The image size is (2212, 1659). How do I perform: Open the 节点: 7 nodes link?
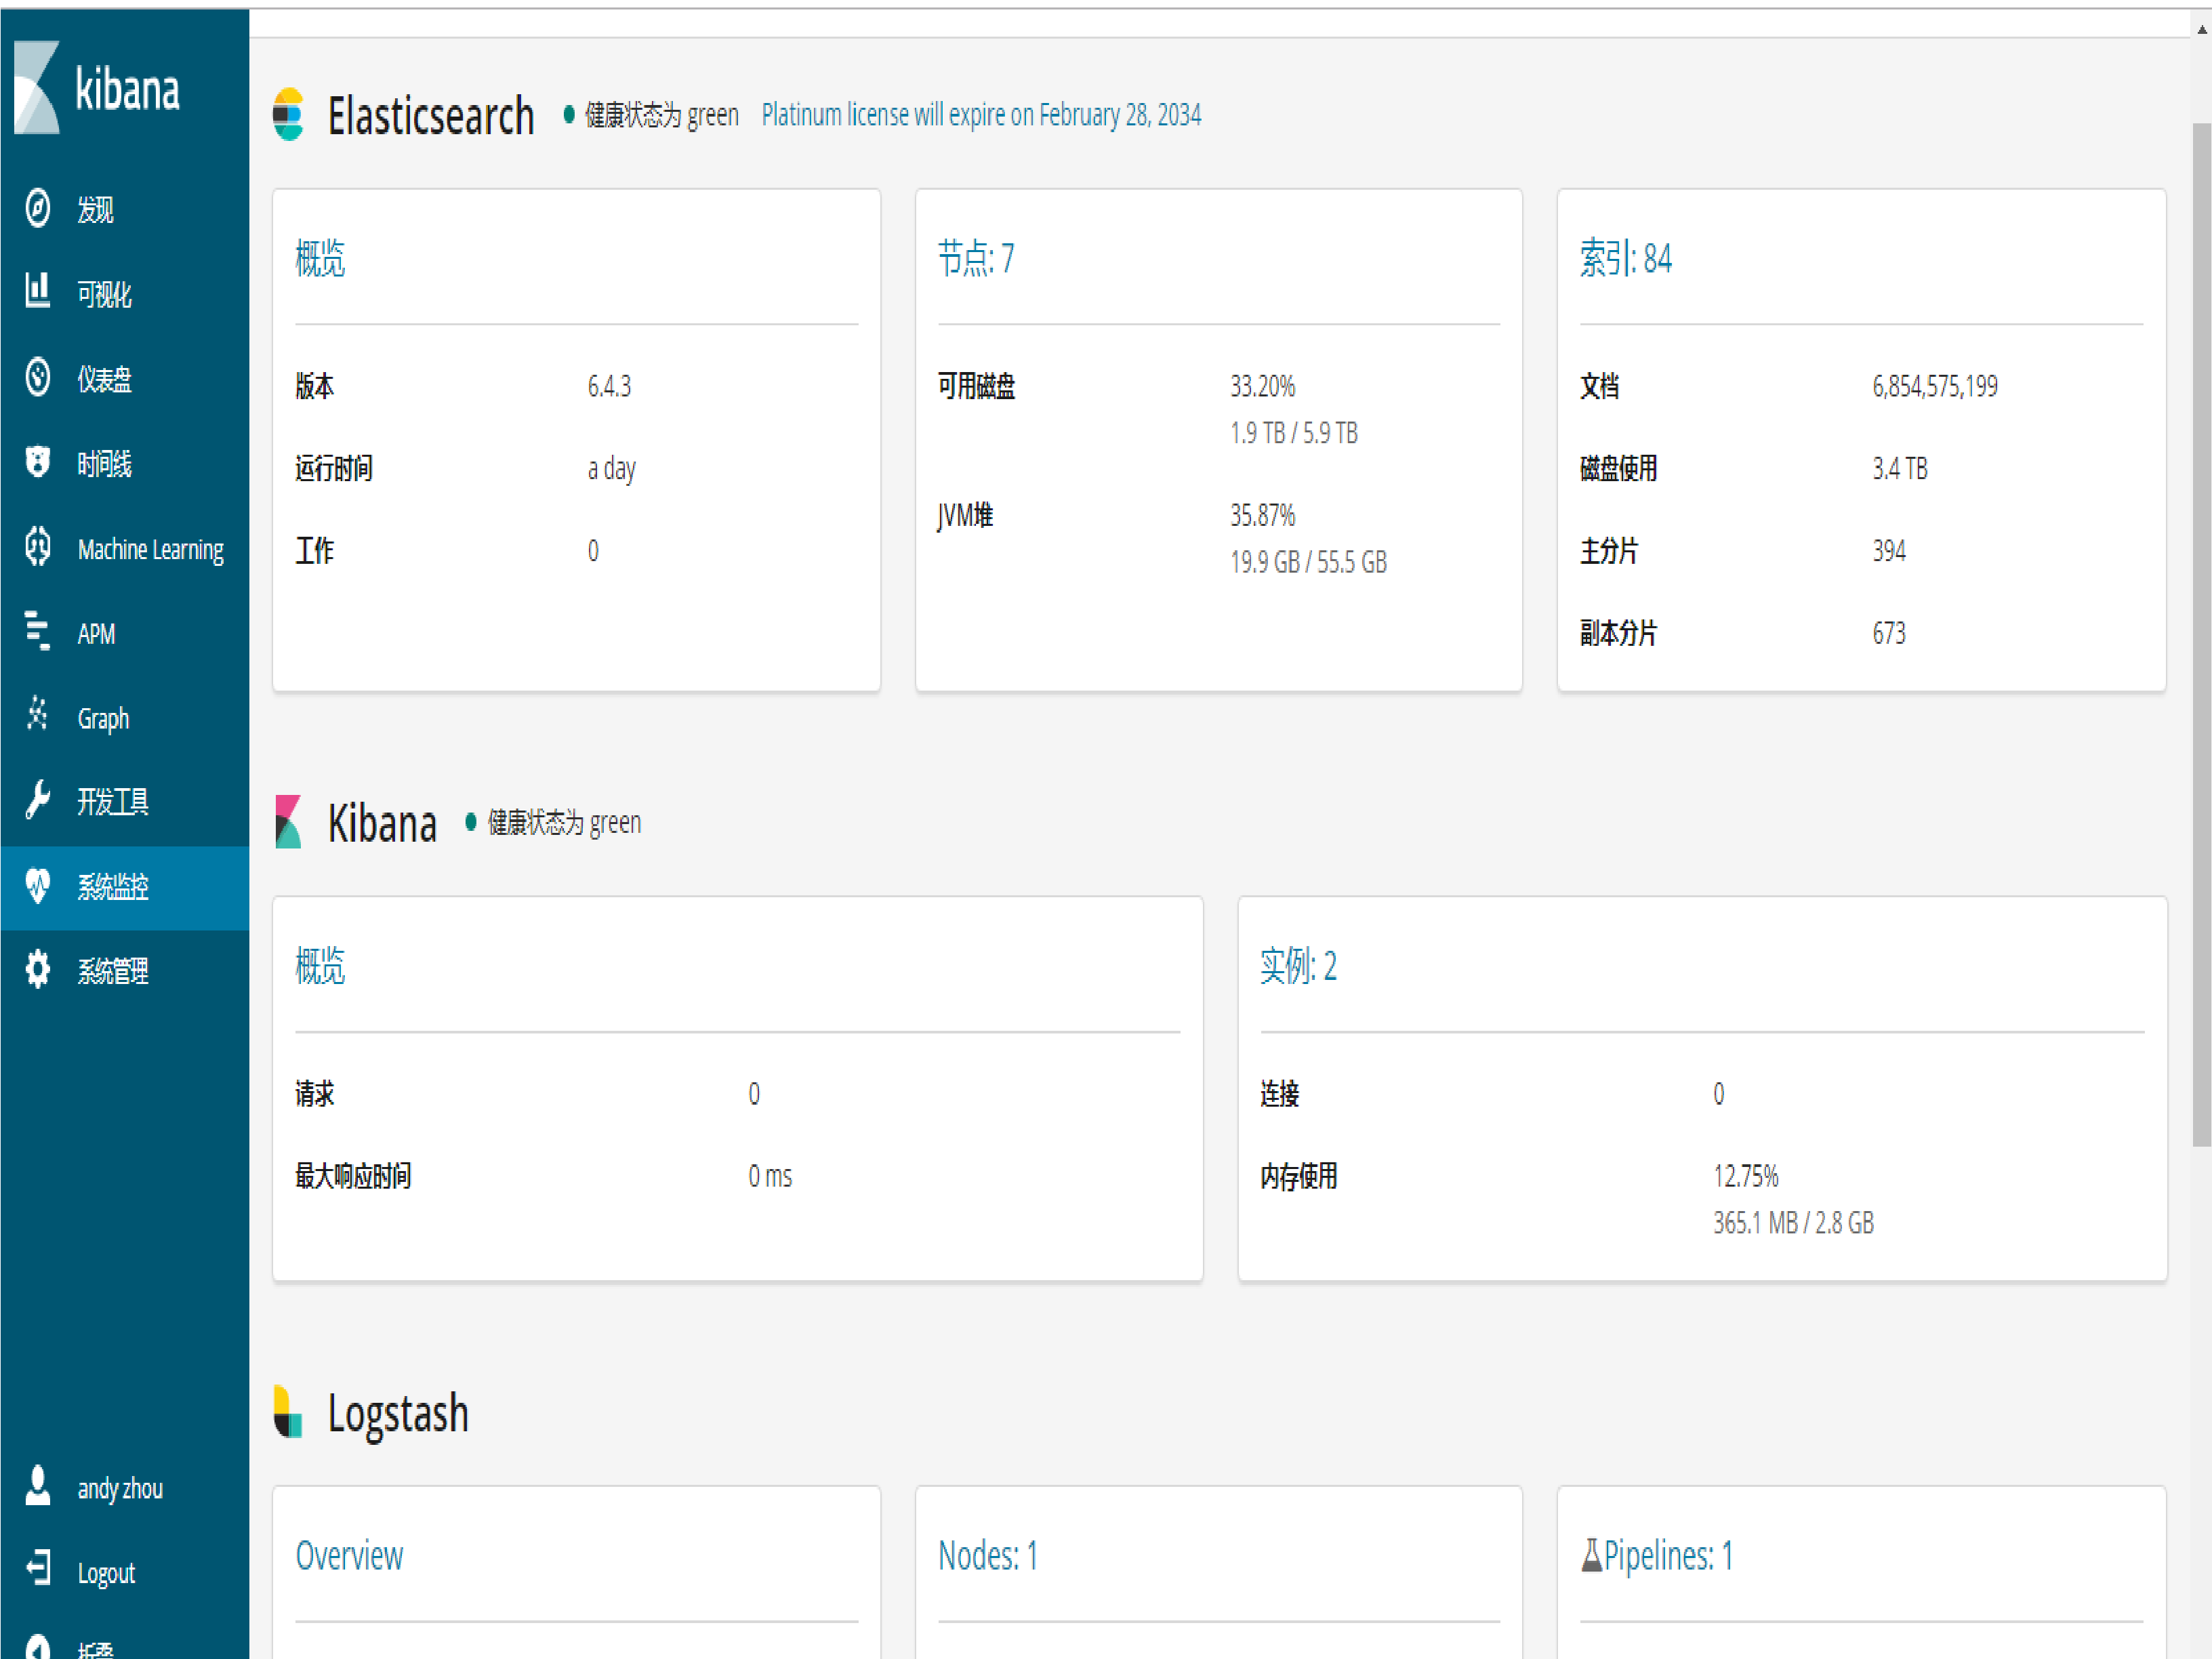976,258
